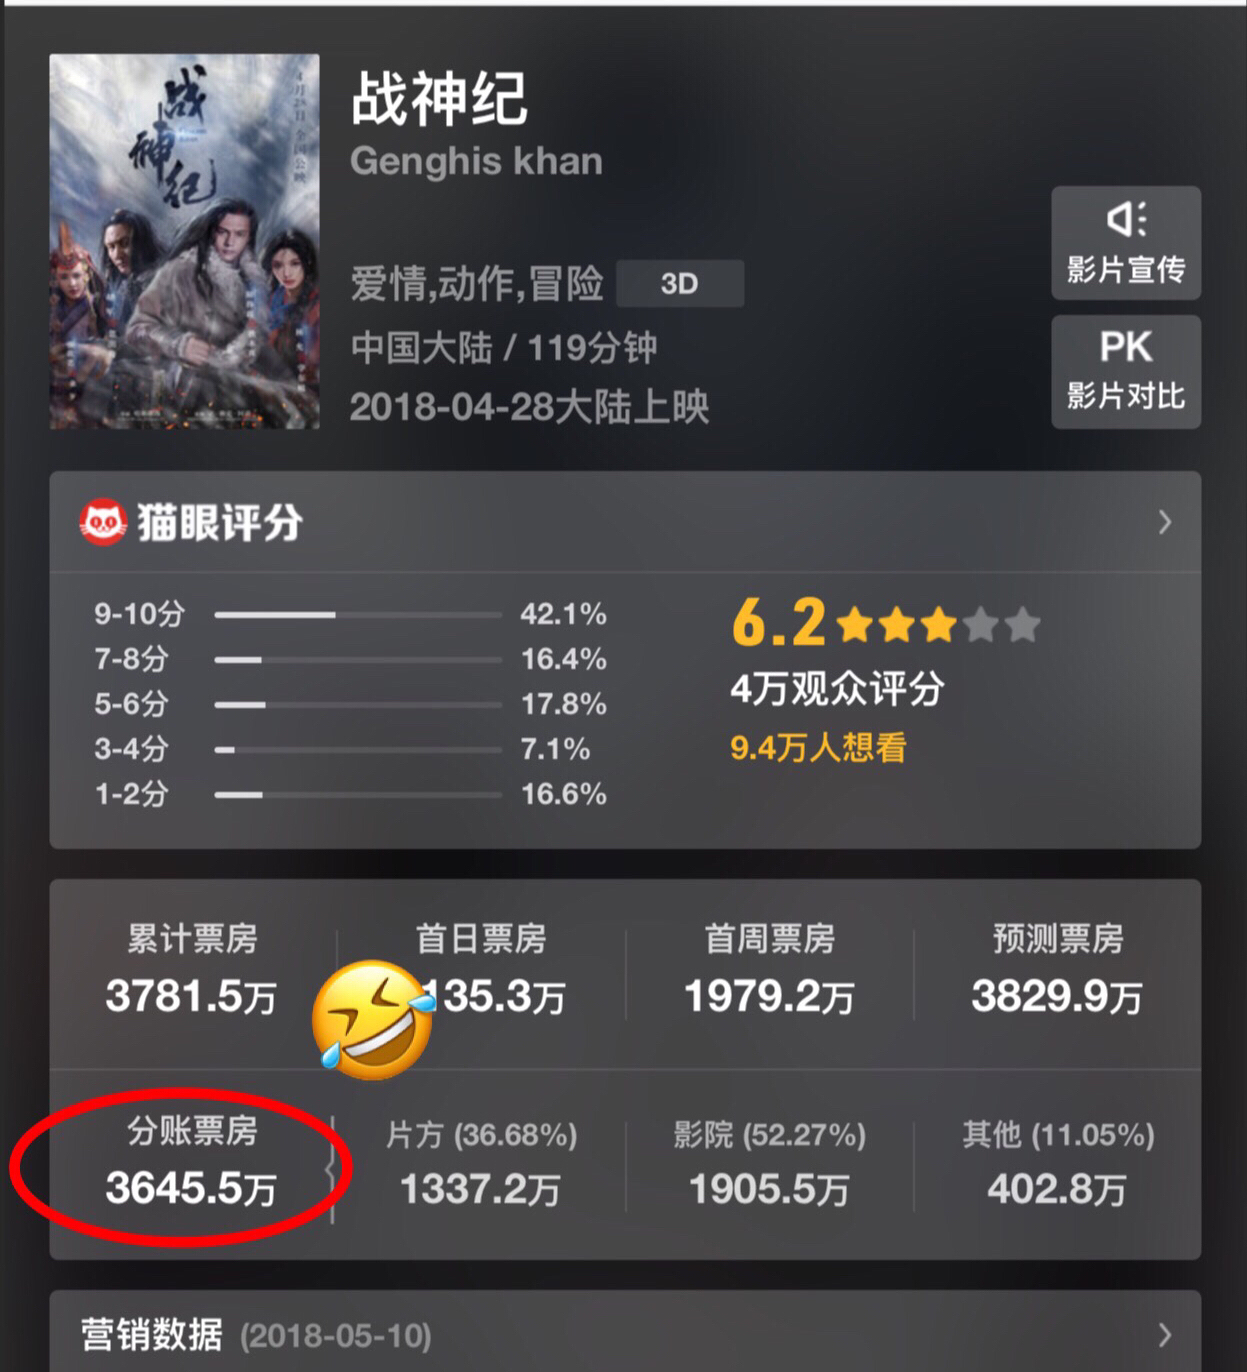Open the PK 影片对比 comparison button
The height and width of the screenshot is (1372, 1247).
point(1126,371)
